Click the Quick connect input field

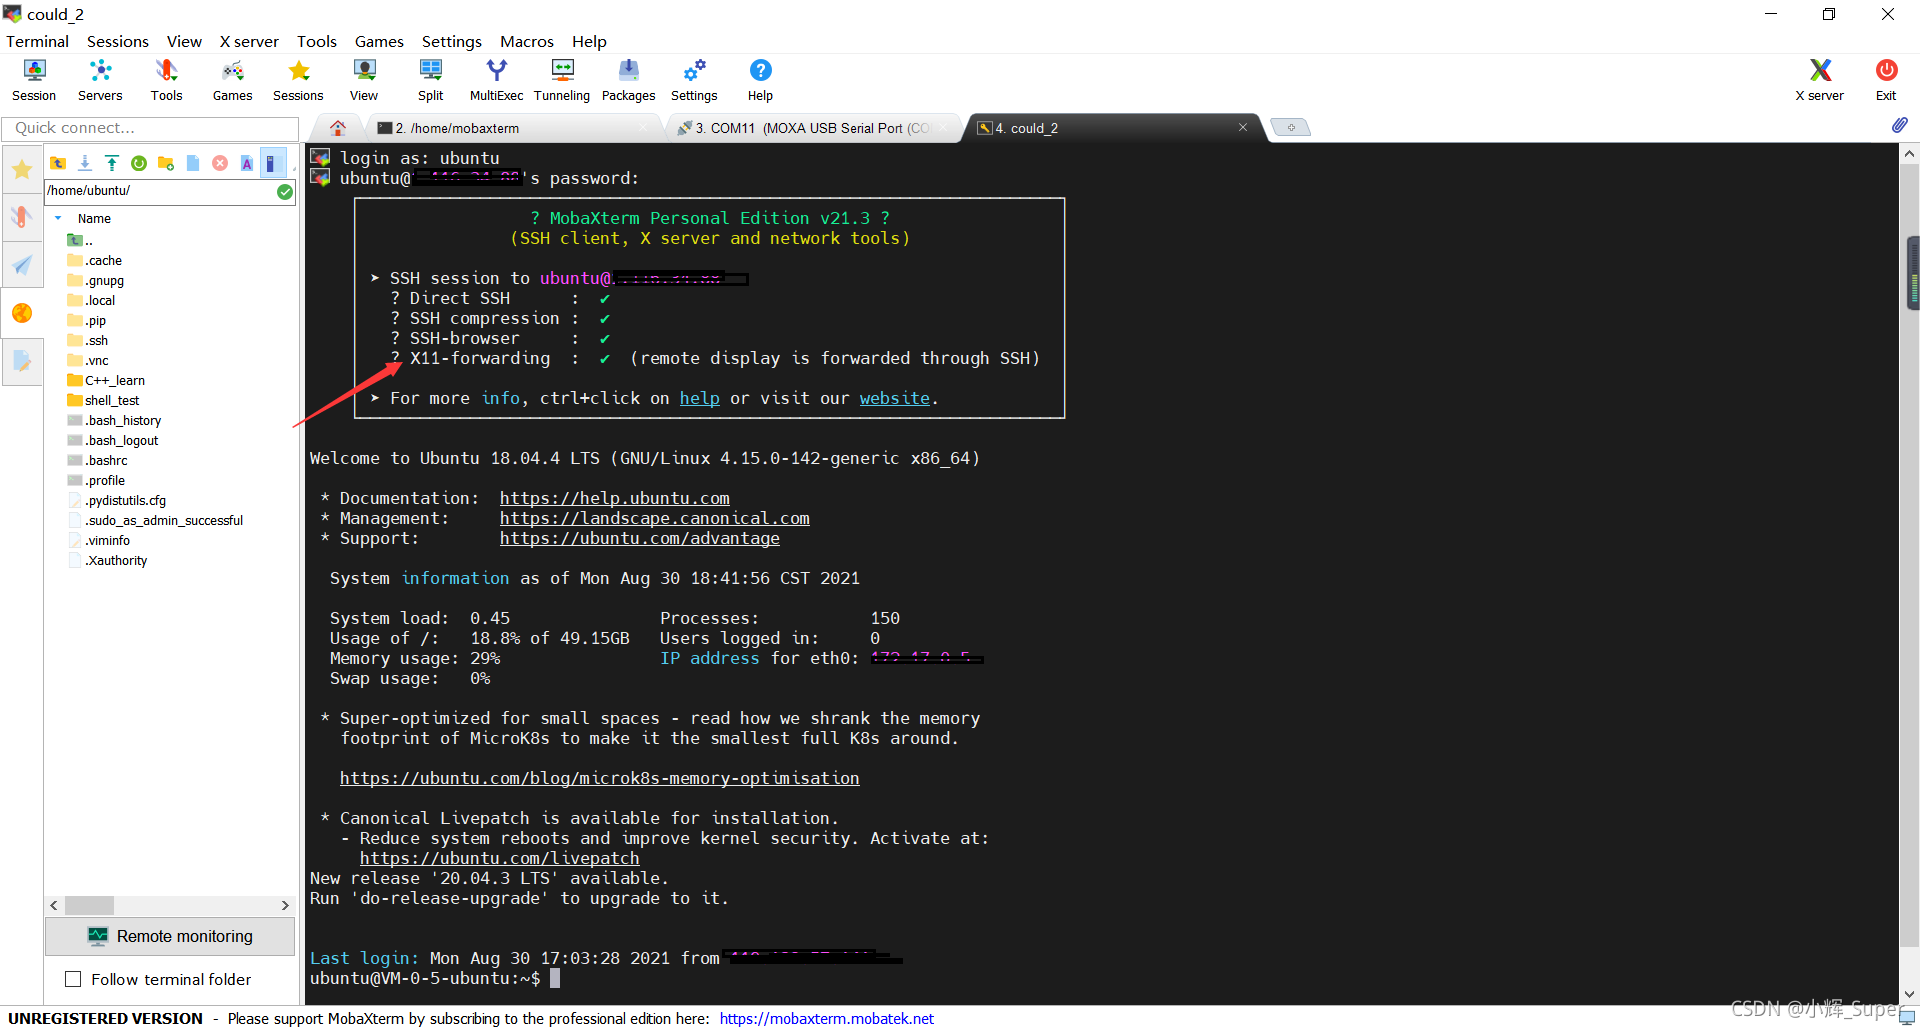coord(150,128)
